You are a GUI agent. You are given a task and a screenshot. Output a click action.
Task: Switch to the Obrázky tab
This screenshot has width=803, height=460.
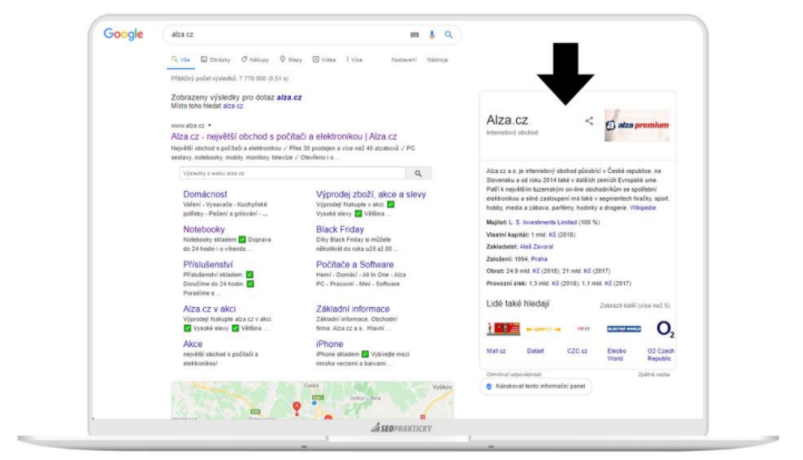coord(216,60)
